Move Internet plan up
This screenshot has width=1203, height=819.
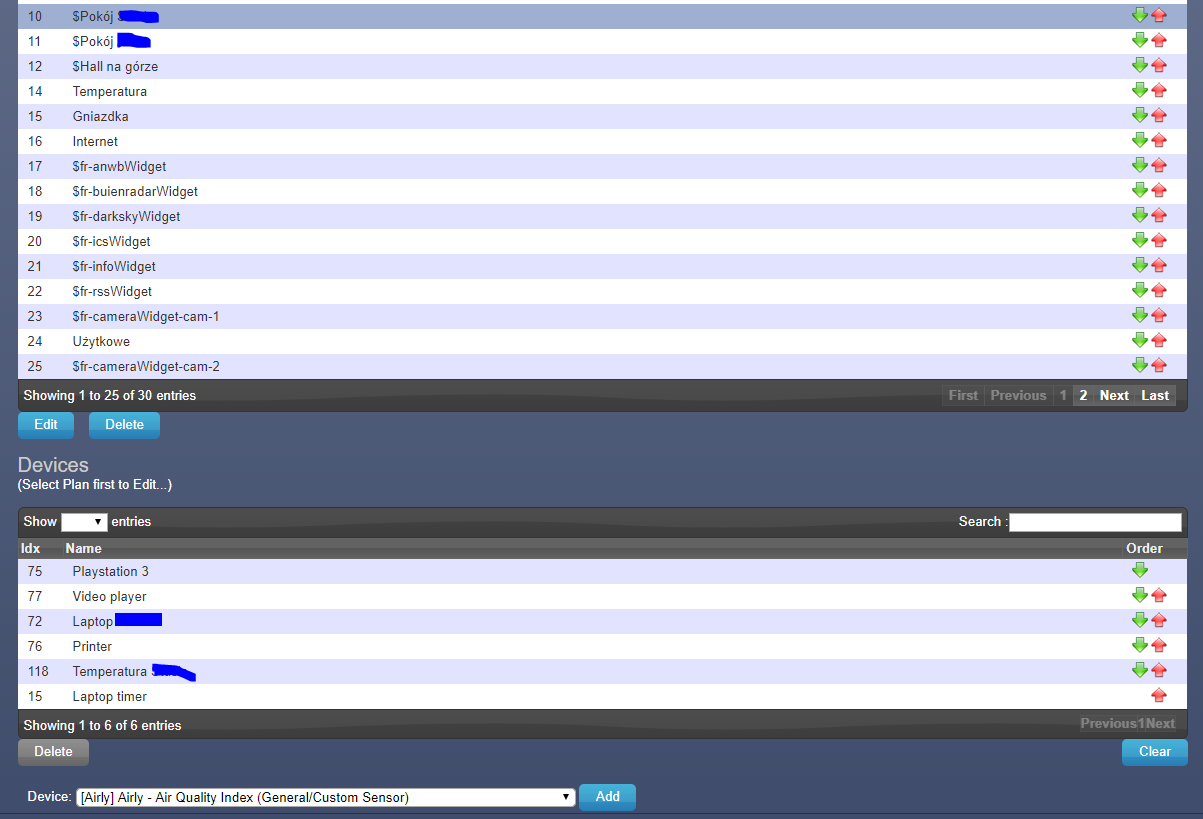pos(1159,141)
